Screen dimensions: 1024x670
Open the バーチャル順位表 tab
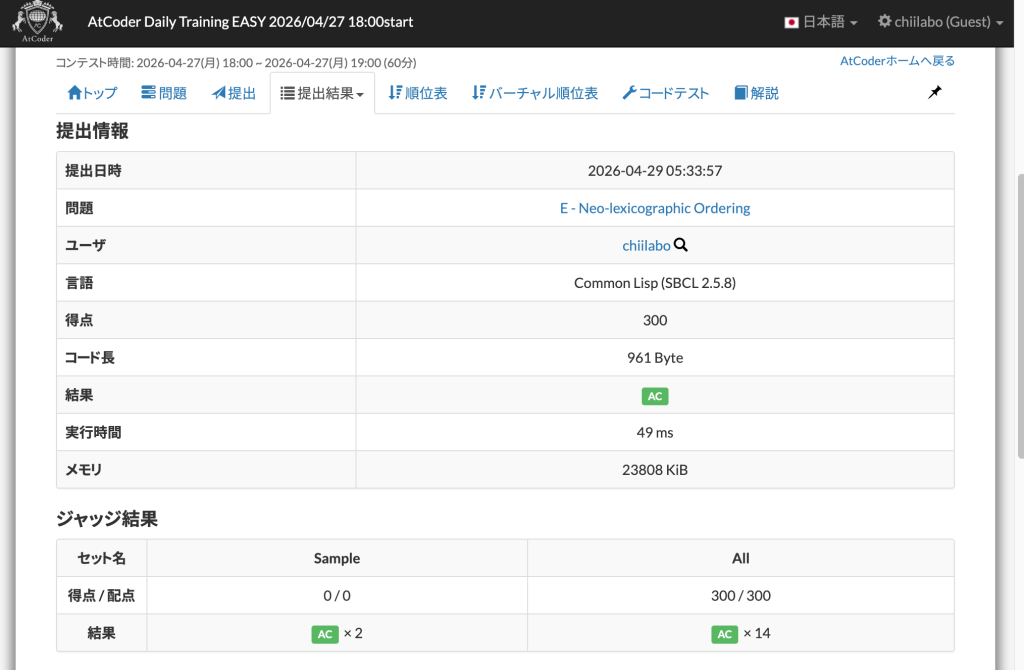pyautogui.click(x=535, y=93)
